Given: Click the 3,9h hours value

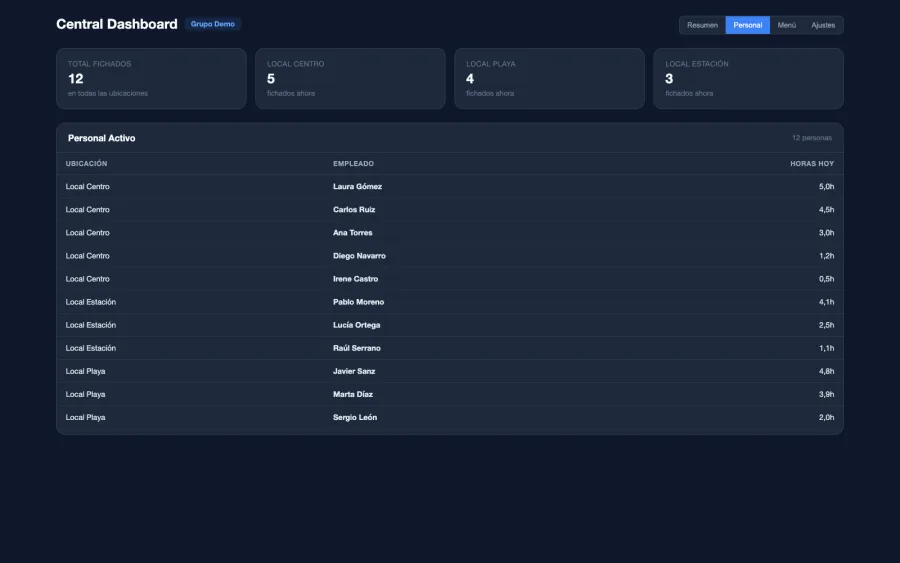Looking at the screenshot, I should [x=826, y=394].
